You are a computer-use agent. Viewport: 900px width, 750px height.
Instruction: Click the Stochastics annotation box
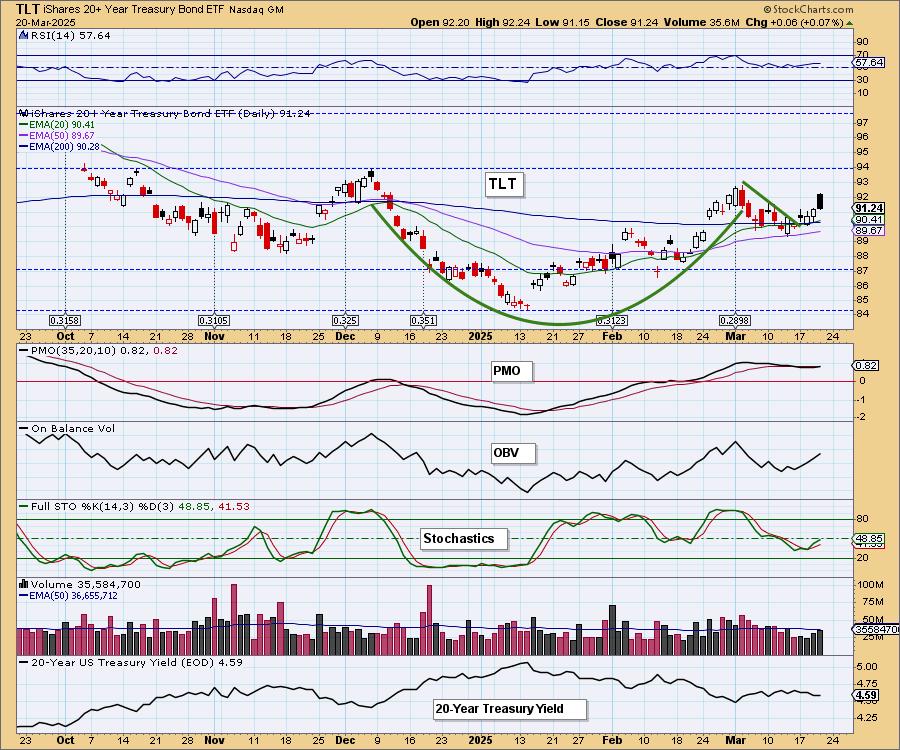pos(464,539)
